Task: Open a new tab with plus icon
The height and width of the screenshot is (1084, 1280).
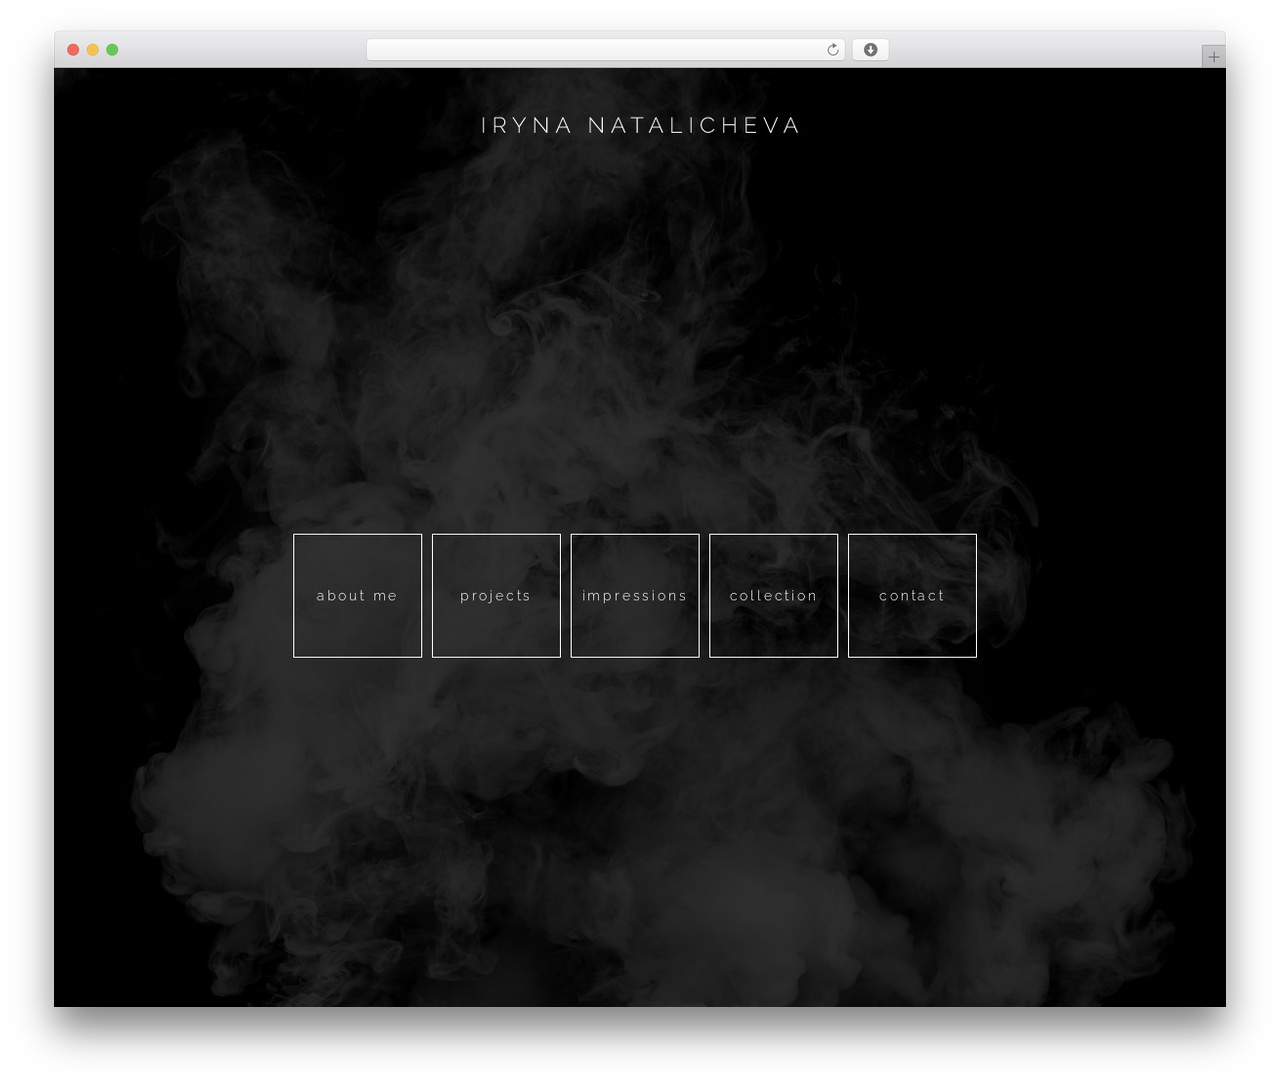Action: click(1214, 57)
